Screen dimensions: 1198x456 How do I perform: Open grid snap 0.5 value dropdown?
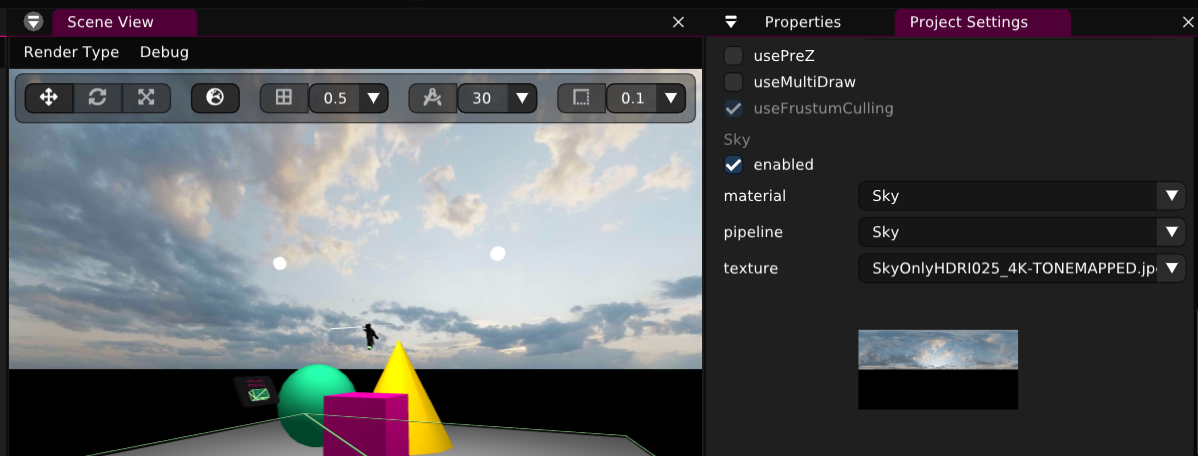pyautogui.click(x=373, y=98)
